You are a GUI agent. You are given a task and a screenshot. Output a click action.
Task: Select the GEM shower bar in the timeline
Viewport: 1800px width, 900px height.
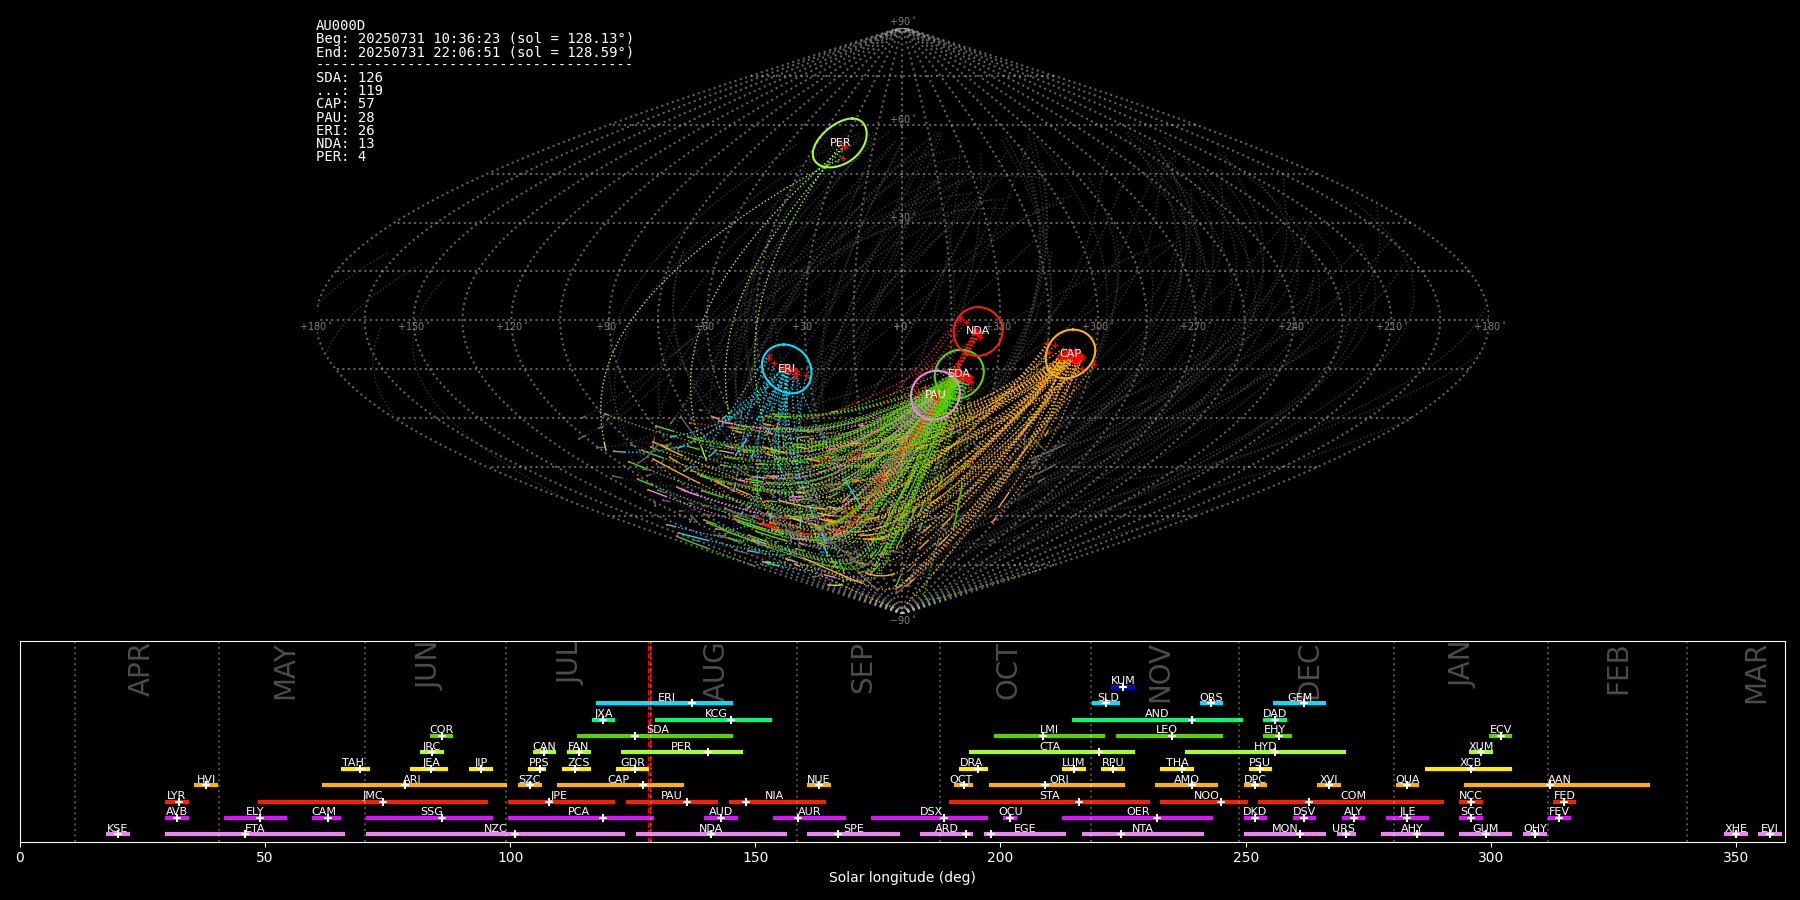[x=1299, y=703]
